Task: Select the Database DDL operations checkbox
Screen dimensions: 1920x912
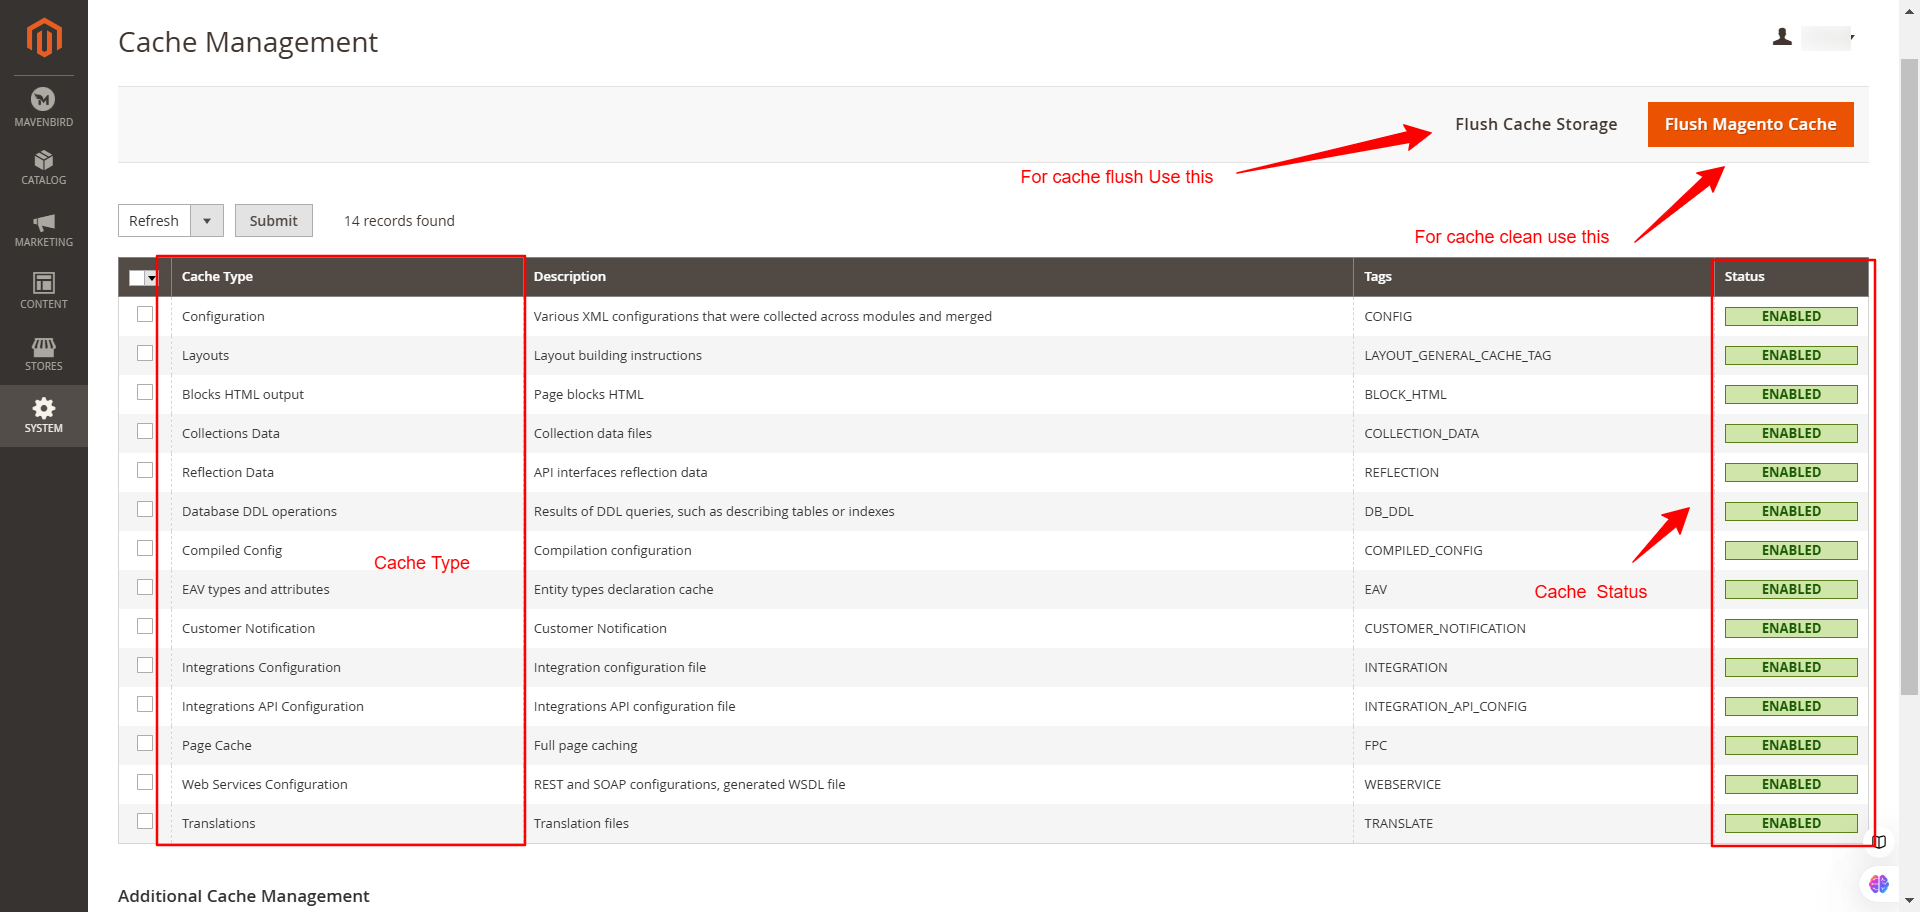Action: [145, 509]
